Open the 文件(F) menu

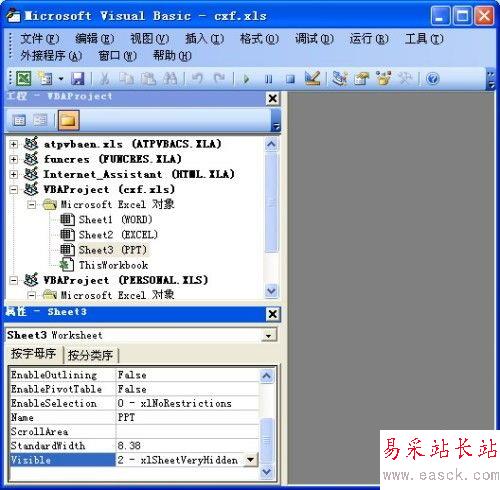tap(39, 39)
